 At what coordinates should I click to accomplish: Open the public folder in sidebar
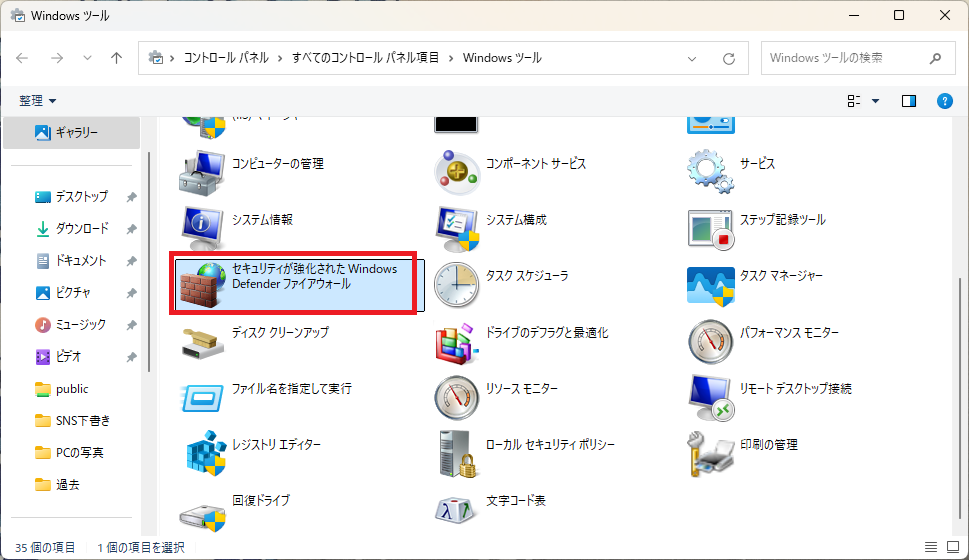[x=62, y=389]
